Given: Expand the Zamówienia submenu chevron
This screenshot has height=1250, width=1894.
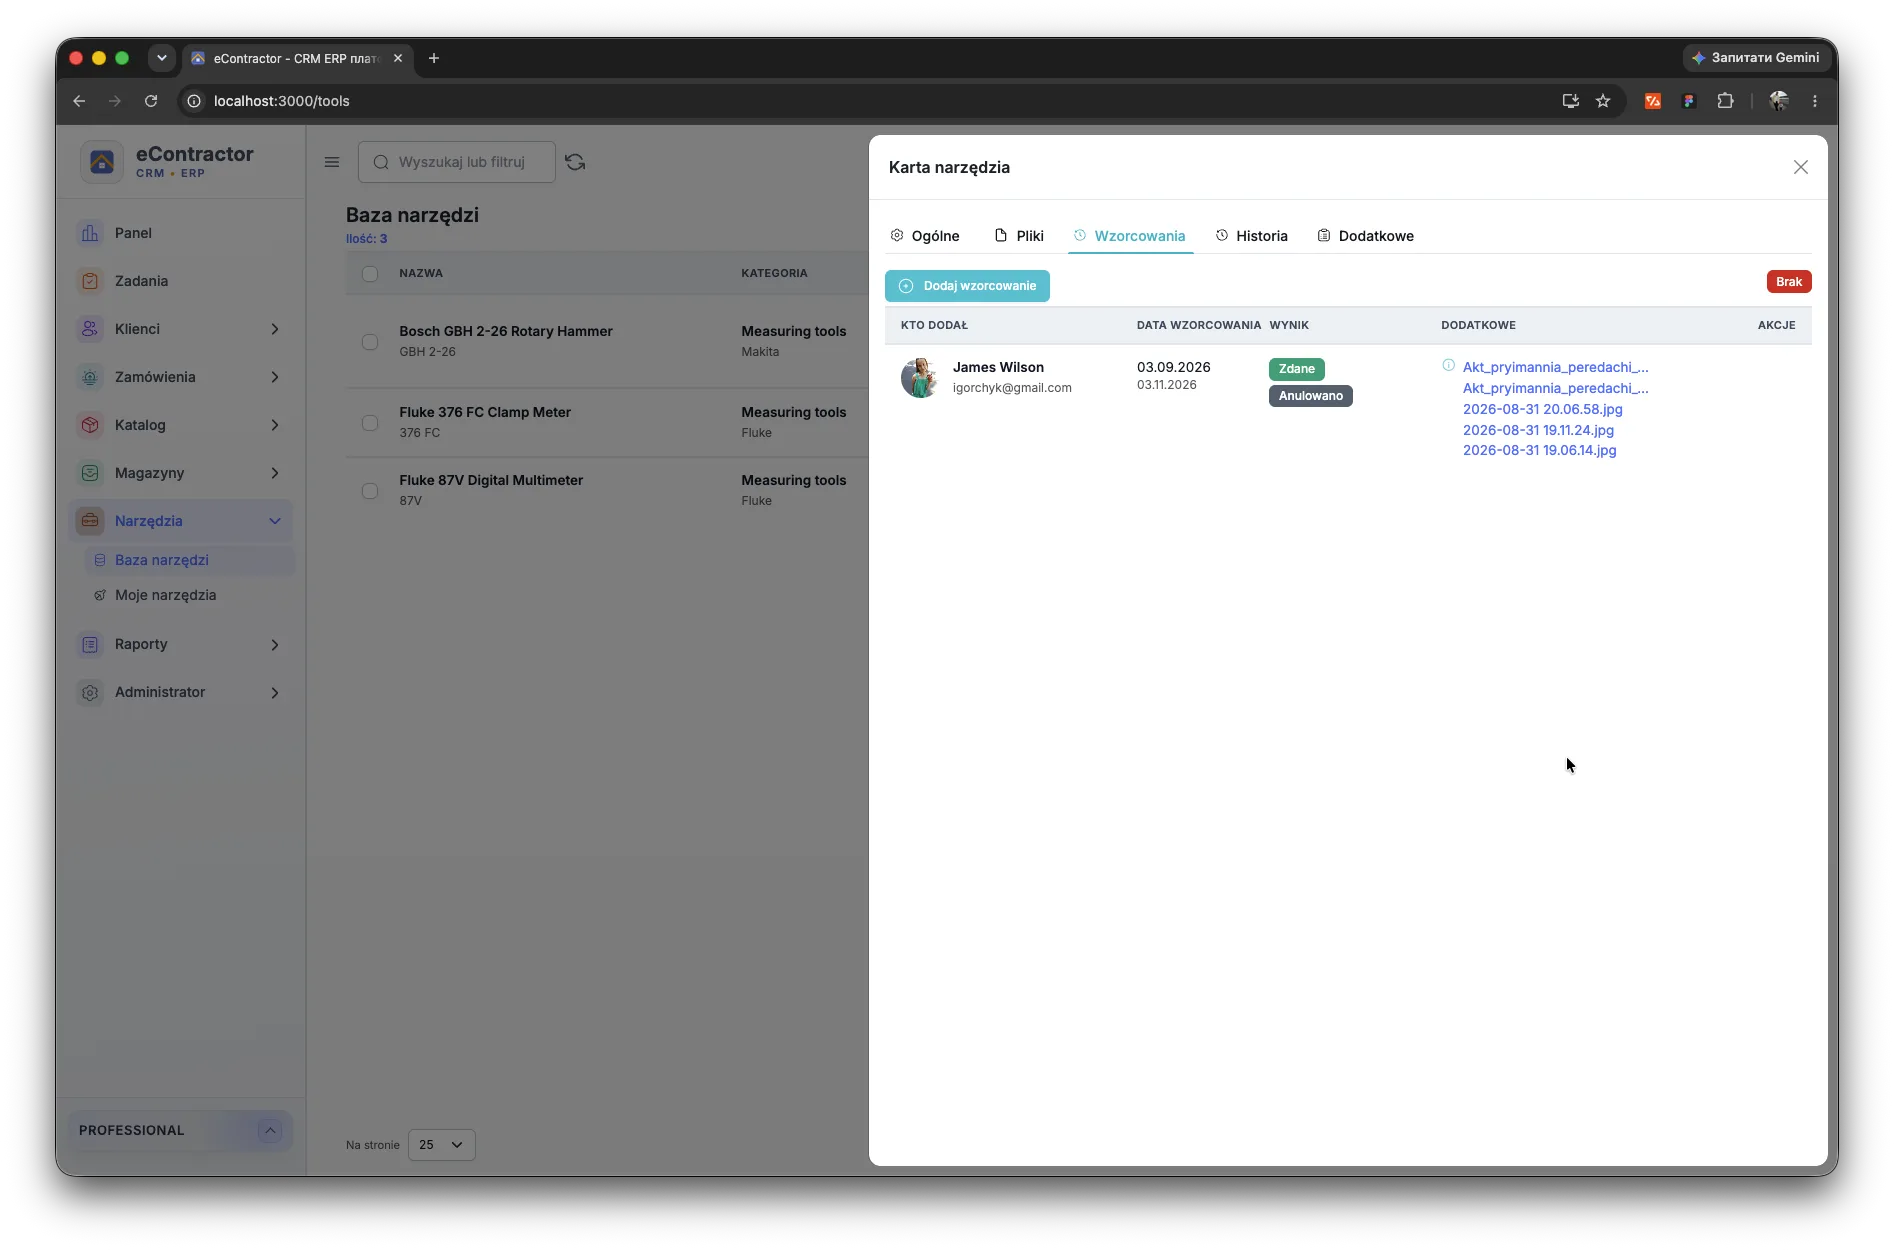Looking at the screenshot, I should point(275,377).
